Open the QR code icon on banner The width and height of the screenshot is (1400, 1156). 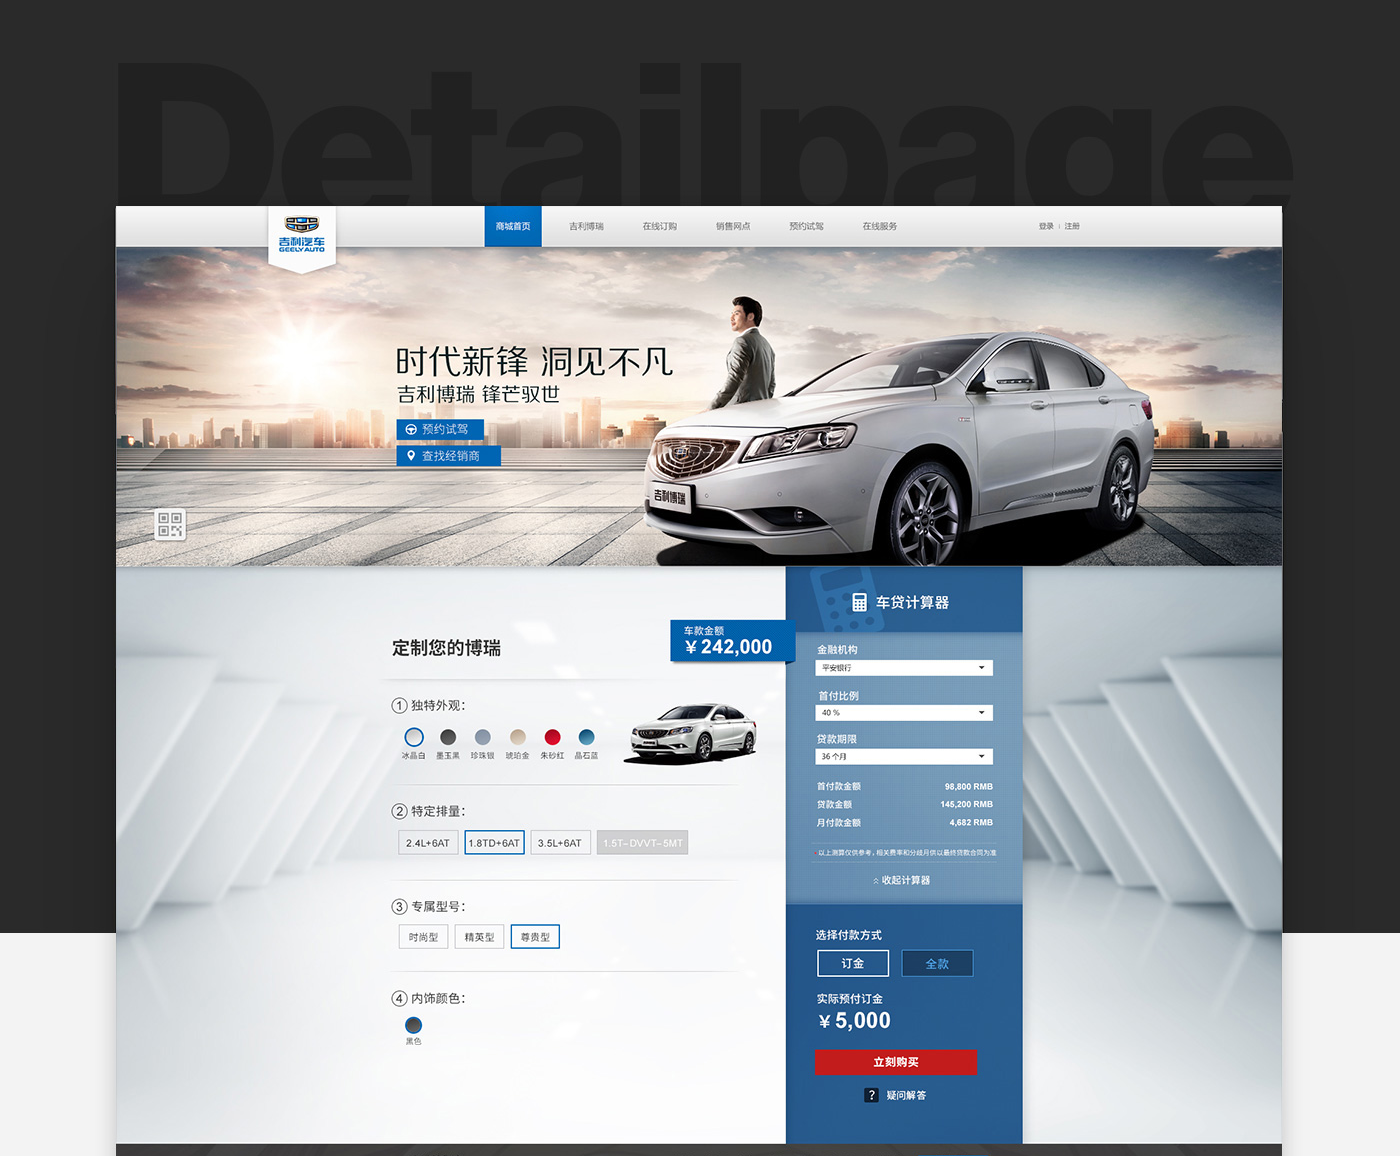[x=170, y=524]
